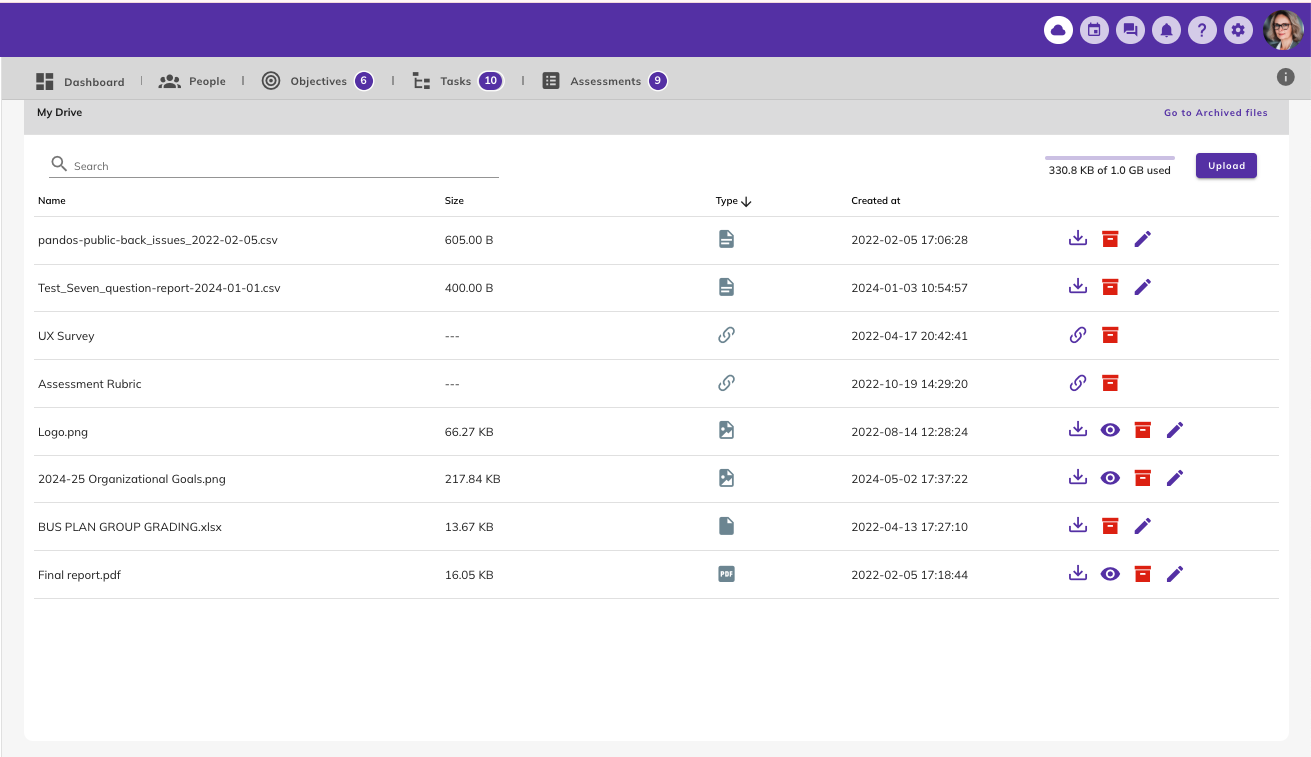Click the link type icon for UX Survey
Viewport: 1311px width, 757px height.
(x=726, y=335)
